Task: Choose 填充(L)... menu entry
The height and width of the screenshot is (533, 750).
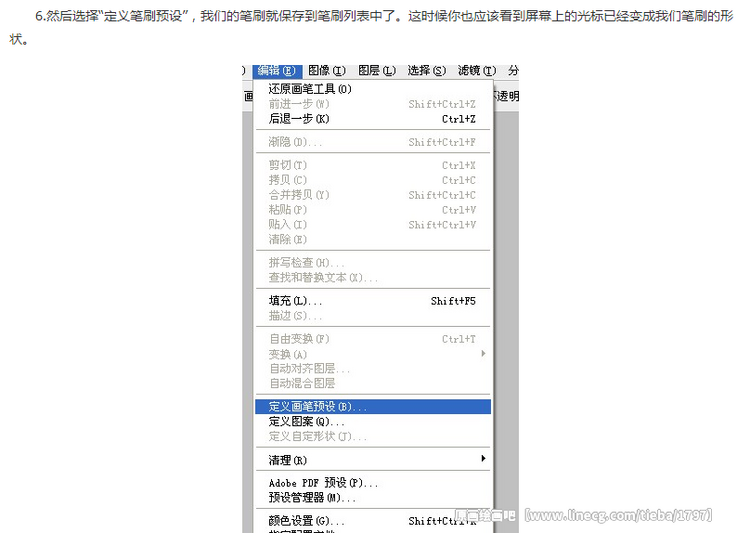Action: [373, 301]
